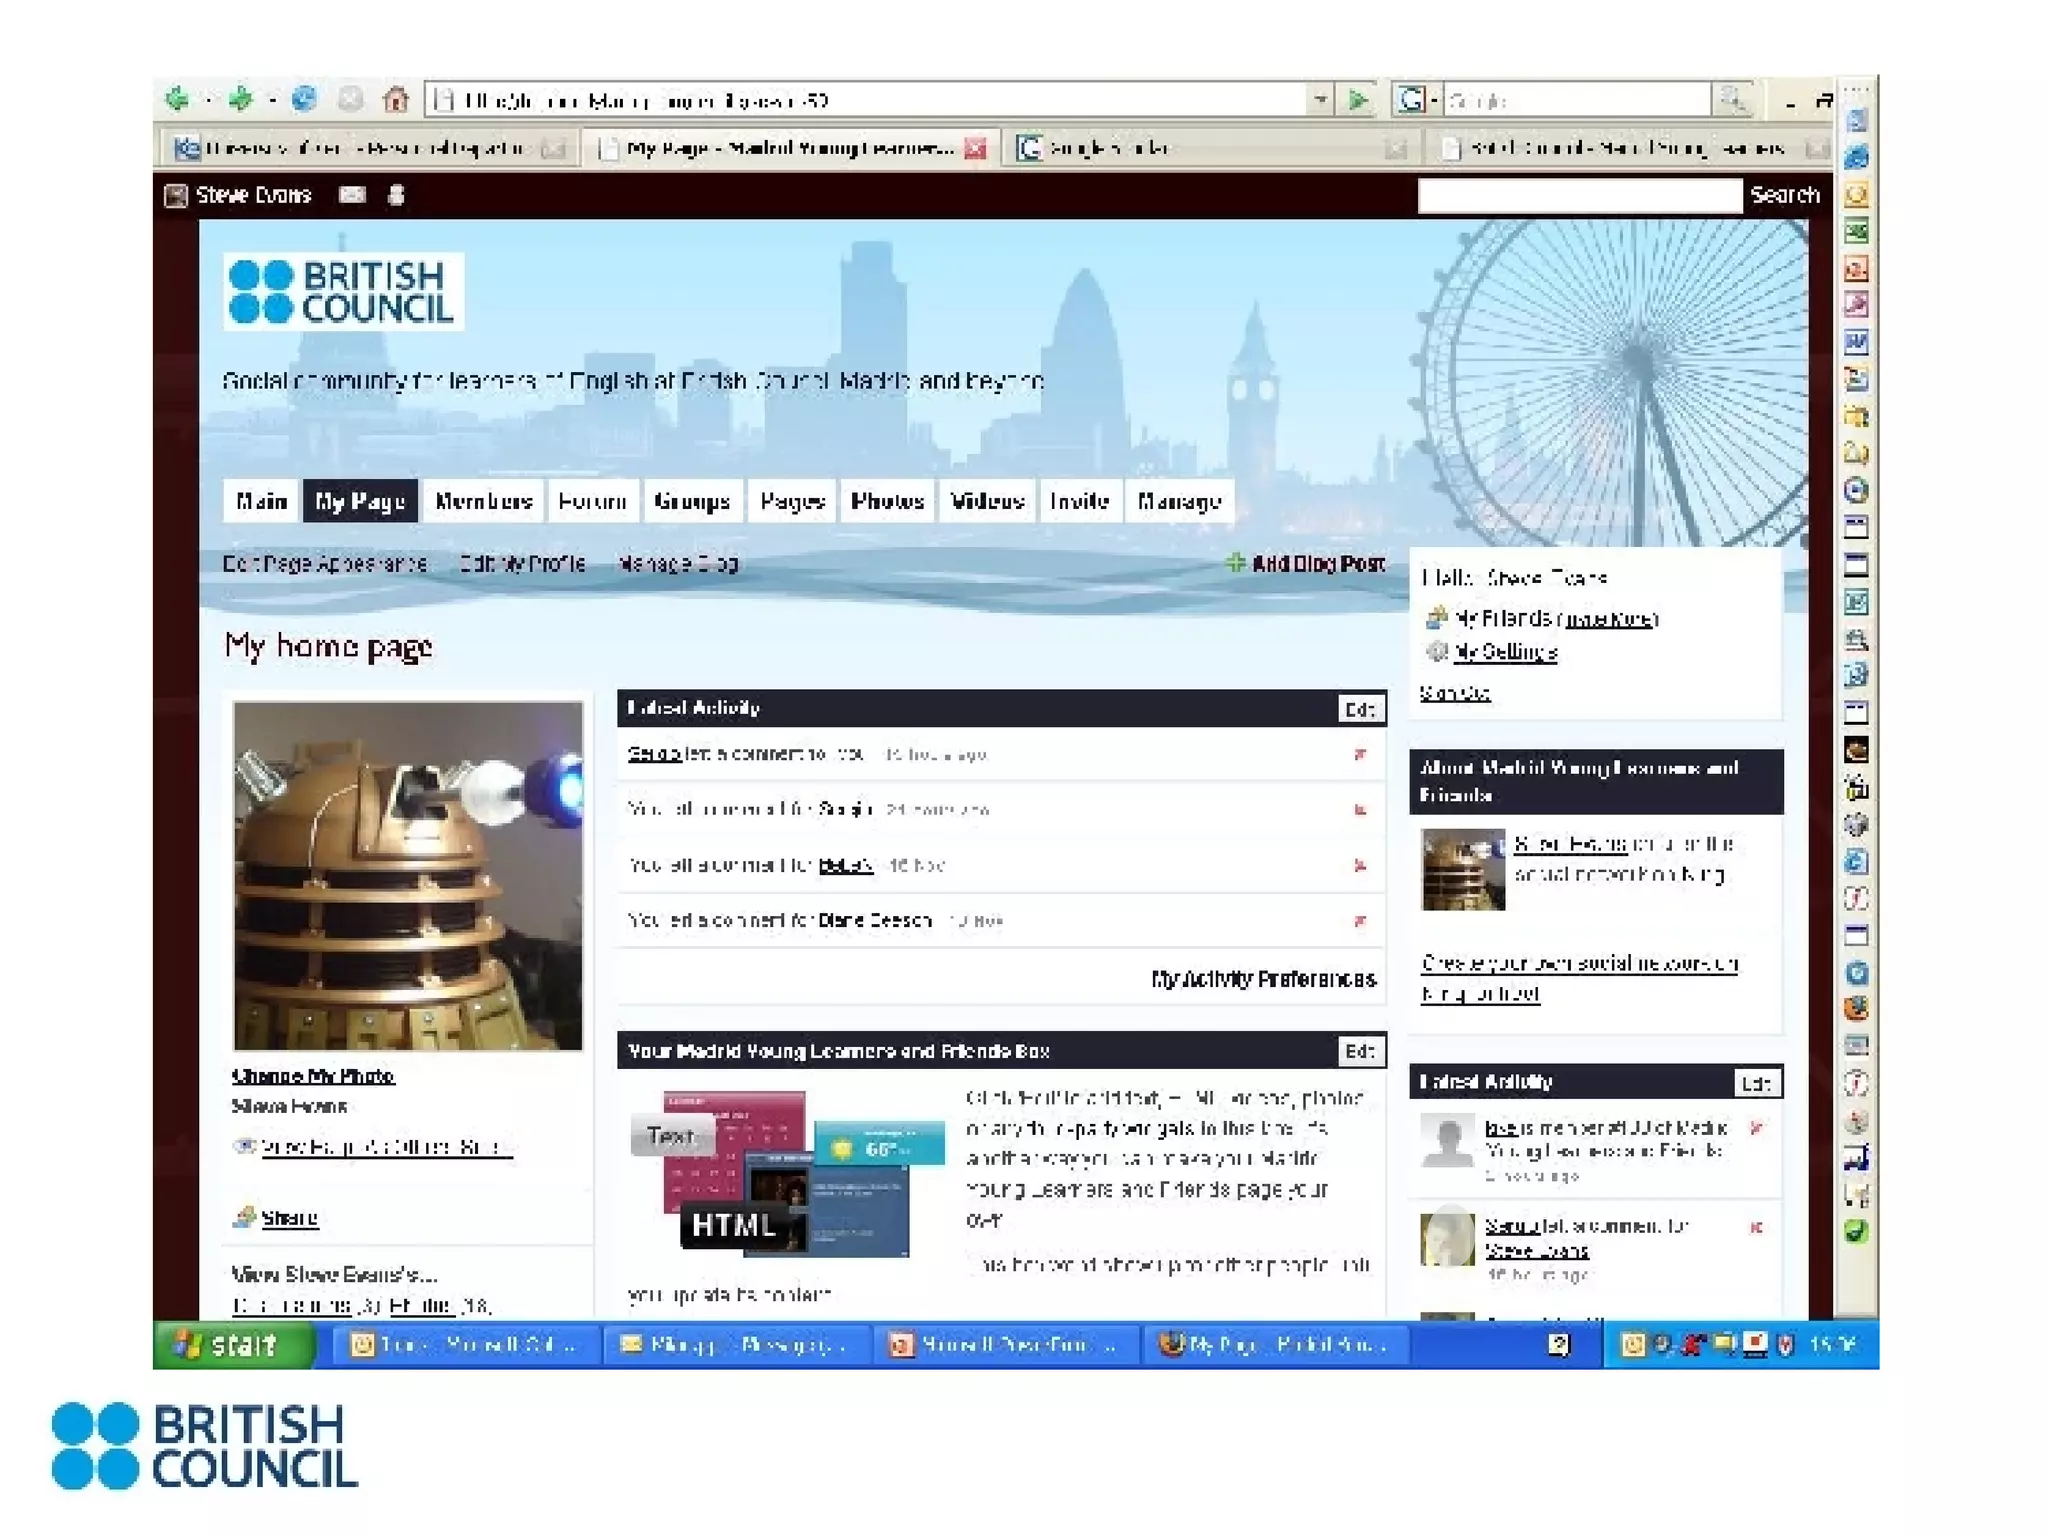Image resolution: width=2048 pixels, height=1536 pixels.
Task: Click the friends person icon in top bar
Action: (x=396, y=195)
